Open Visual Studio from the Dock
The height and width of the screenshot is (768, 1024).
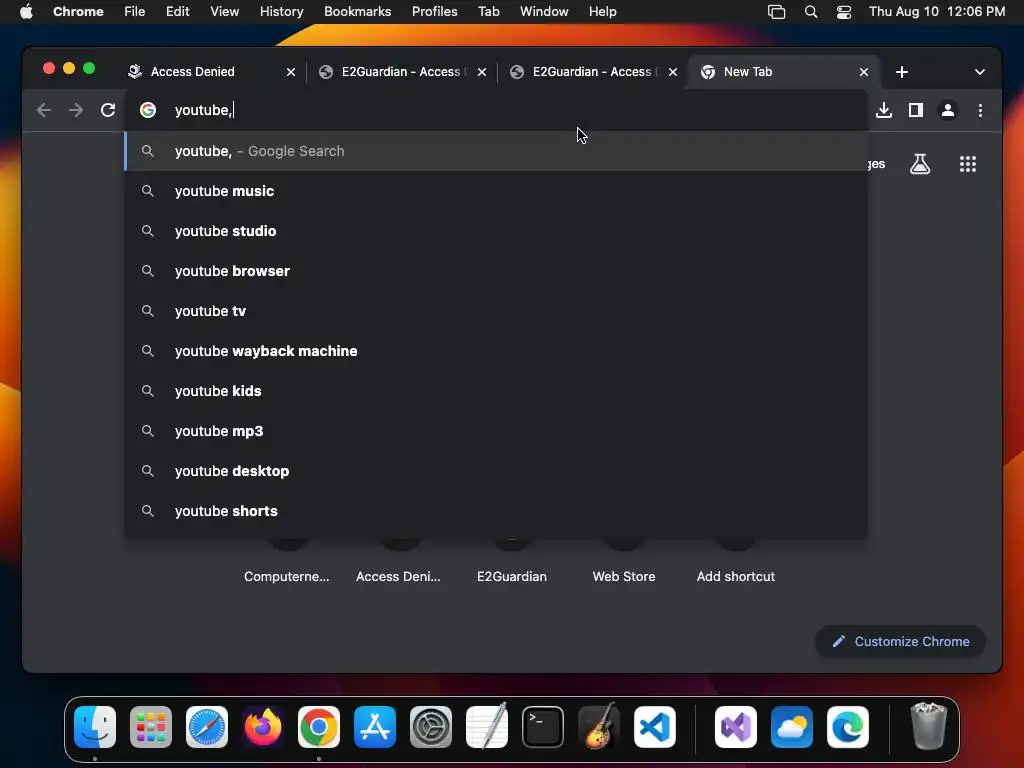[x=736, y=727]
